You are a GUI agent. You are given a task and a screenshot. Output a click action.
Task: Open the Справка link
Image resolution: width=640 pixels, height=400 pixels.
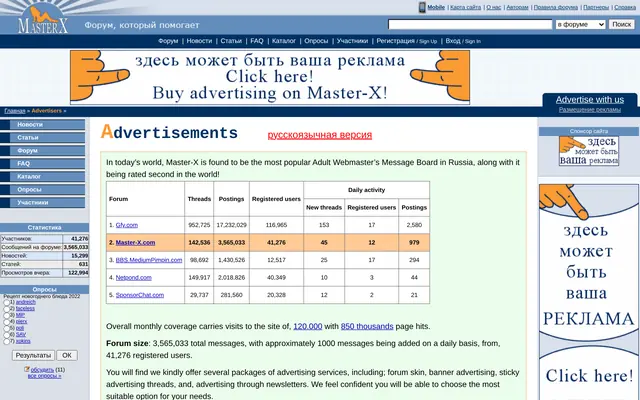pos(625,7)
